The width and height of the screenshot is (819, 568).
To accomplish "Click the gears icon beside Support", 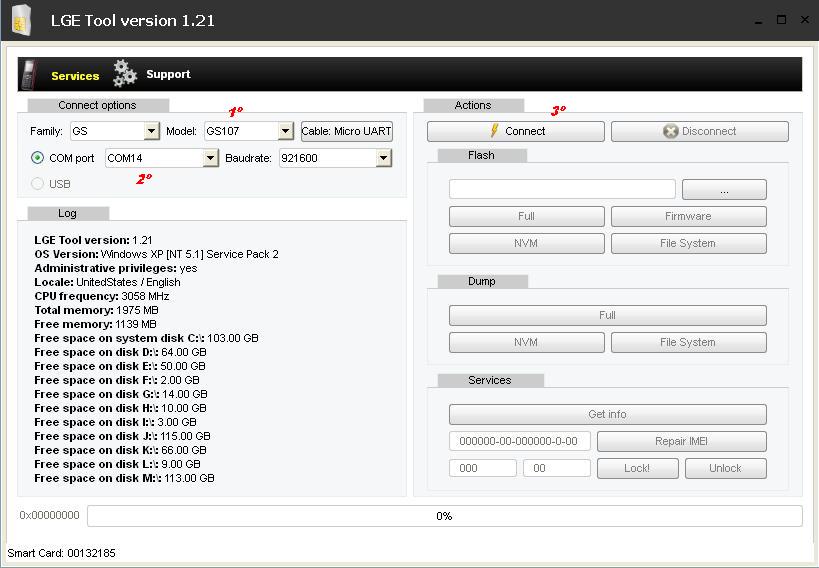I will pos(125,73).
